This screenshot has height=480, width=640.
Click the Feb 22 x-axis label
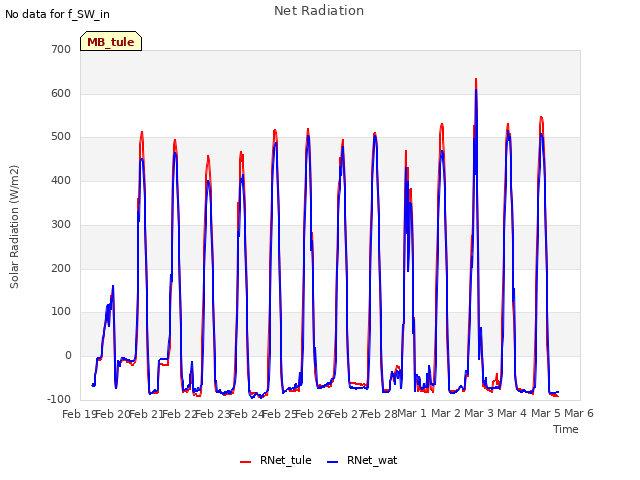pyautogui.click(x=180, y=414)
